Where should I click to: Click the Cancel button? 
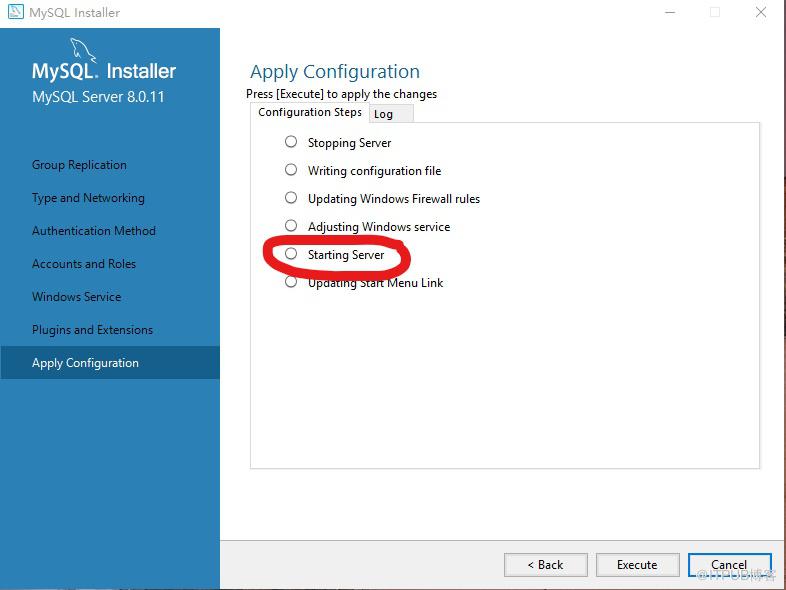click(729, 565)
